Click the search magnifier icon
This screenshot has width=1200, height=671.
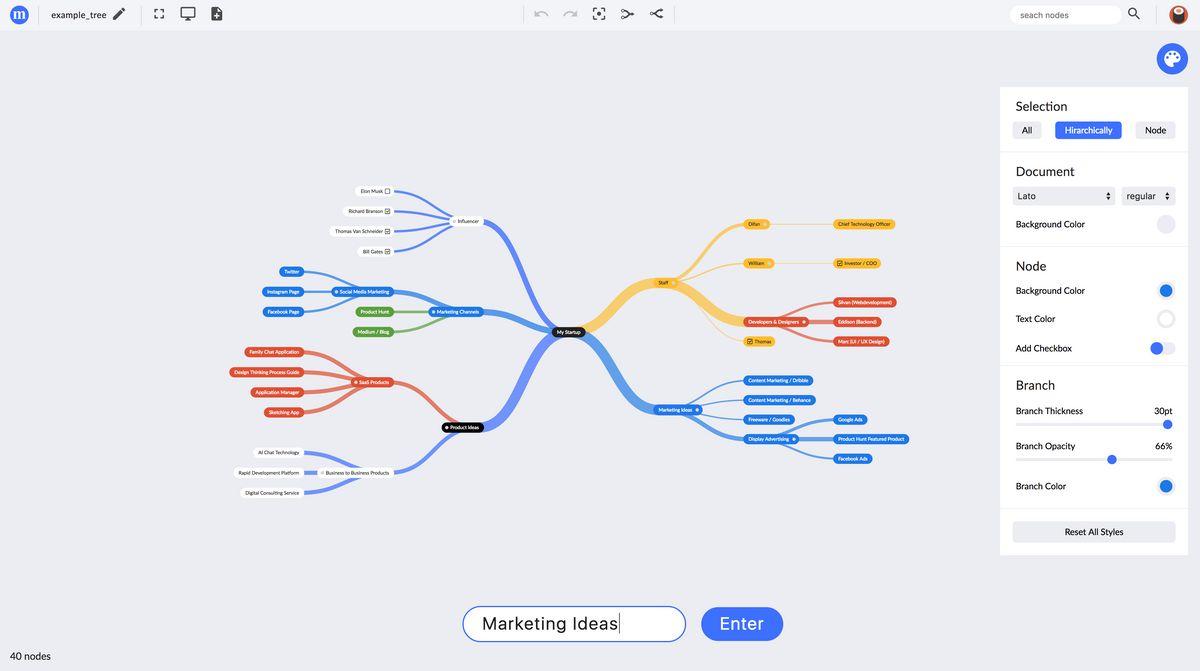(x=1134, y=14)
